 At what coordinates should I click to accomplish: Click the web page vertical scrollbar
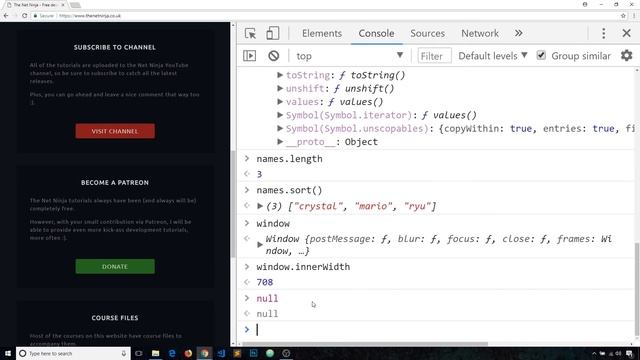[x=233, y=204]
